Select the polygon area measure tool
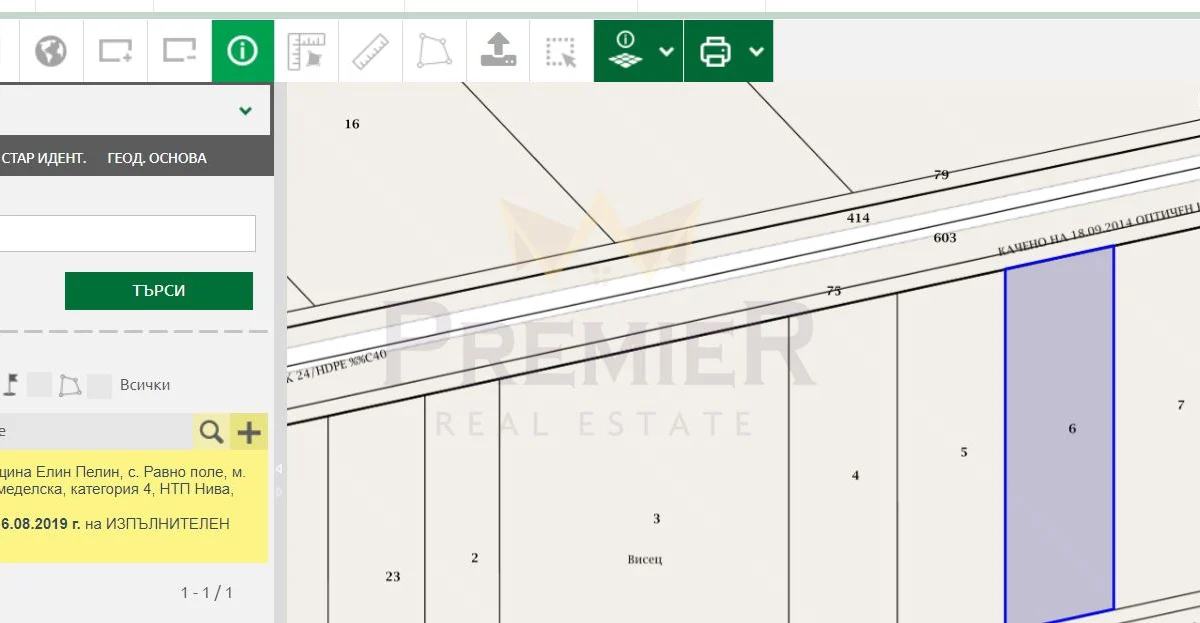The height and width of the screenshot is (623, 1200). (x=435, y=51)
